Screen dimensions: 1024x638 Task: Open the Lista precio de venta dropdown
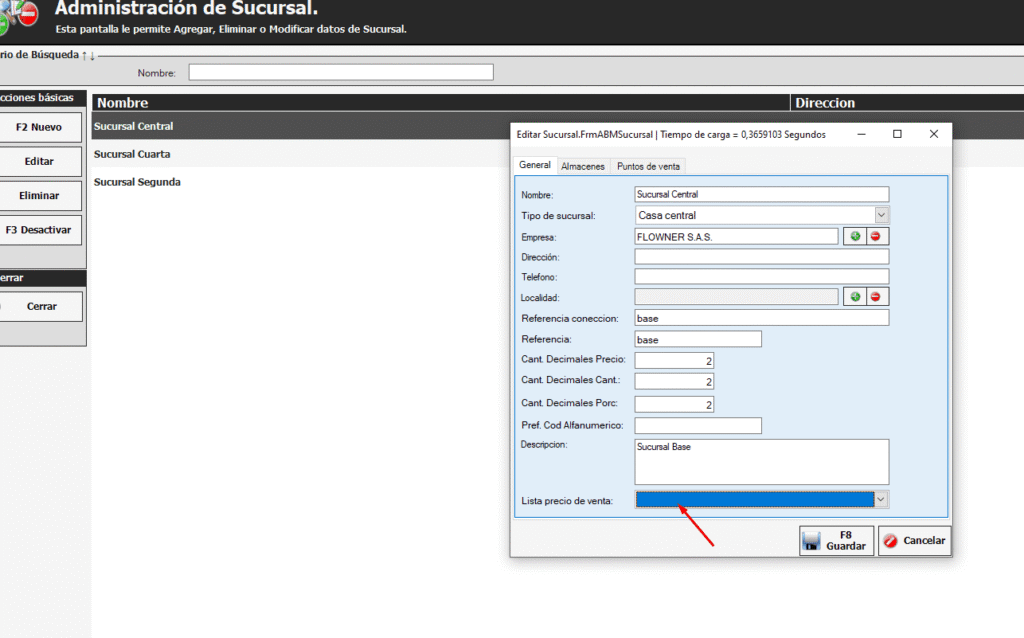(881, 499)
